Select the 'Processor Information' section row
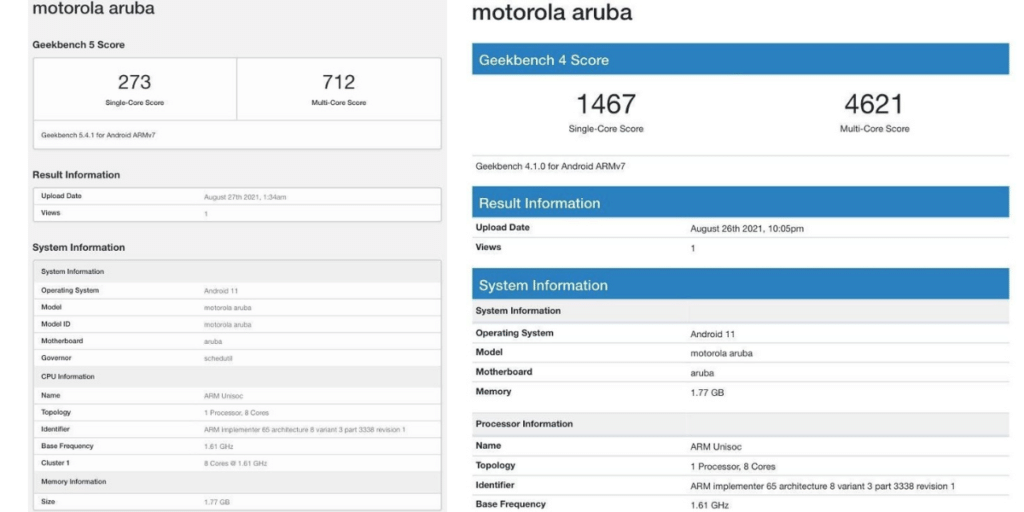Image resolution: width=1024 pixels, height=512 pixels. click(741, 424)
